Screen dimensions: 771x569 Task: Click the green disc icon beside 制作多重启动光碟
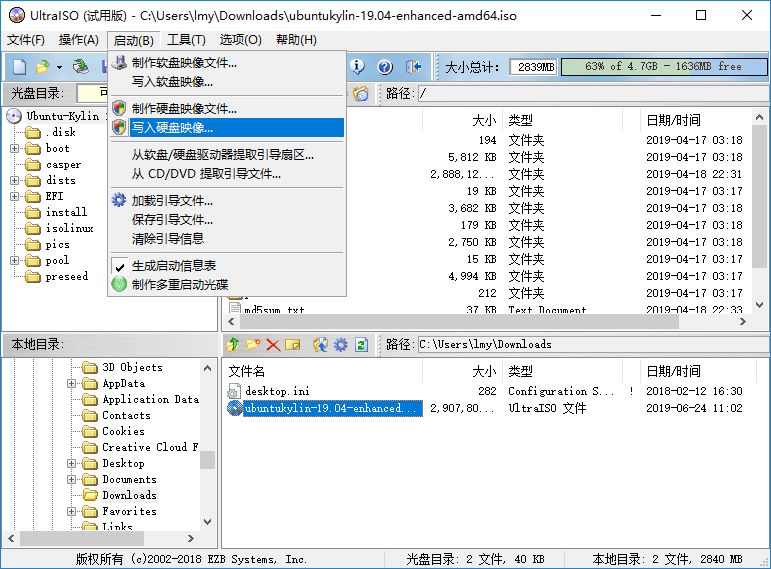click(x=119, y=284)
